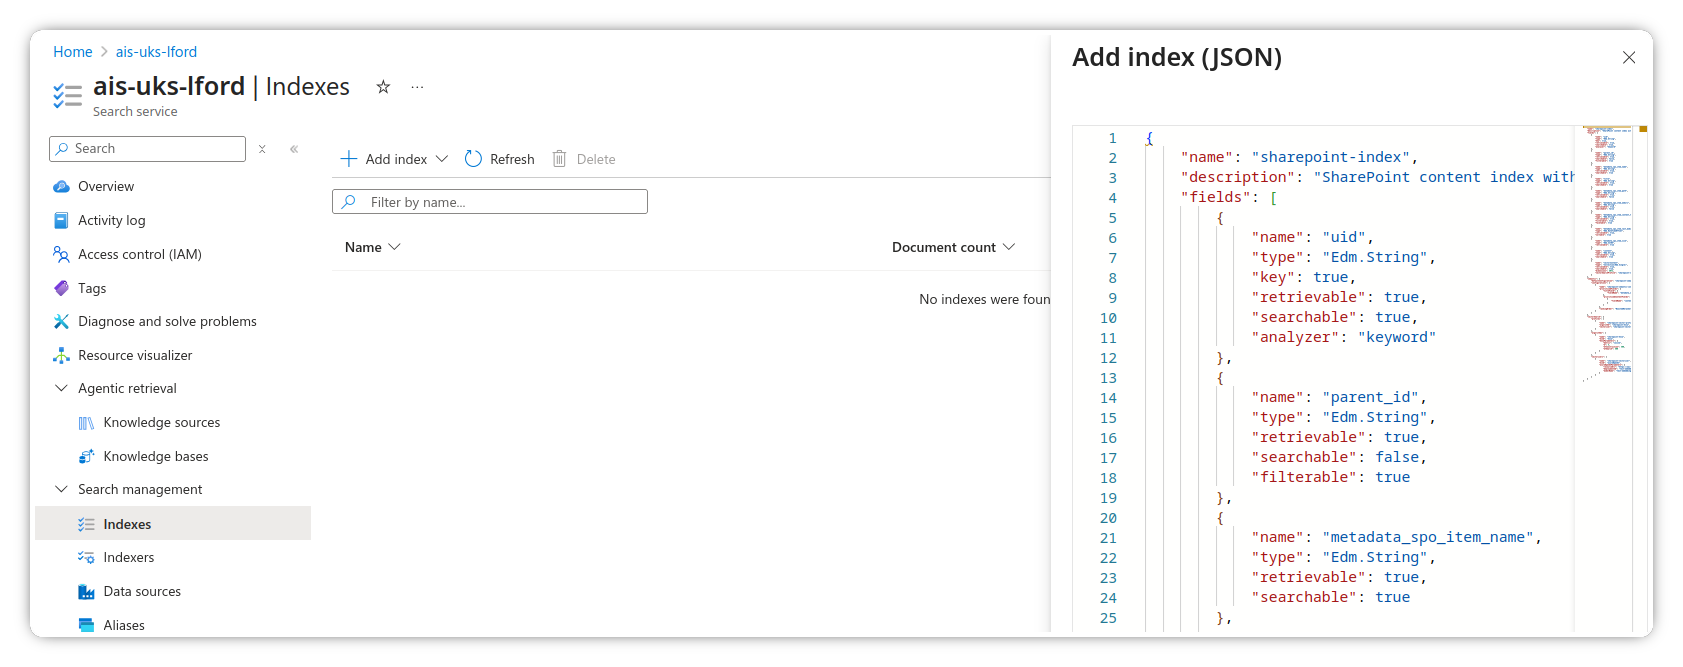Click the Resource visualizer icon
The image size is (1683, 667).
click(x=61, y=356)
